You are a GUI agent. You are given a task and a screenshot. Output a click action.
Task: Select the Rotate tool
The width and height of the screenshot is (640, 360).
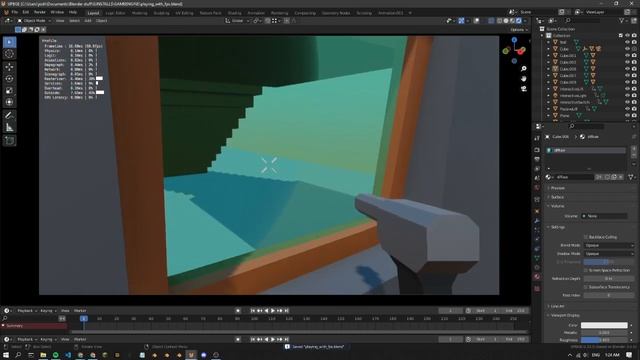coord(10,79)
